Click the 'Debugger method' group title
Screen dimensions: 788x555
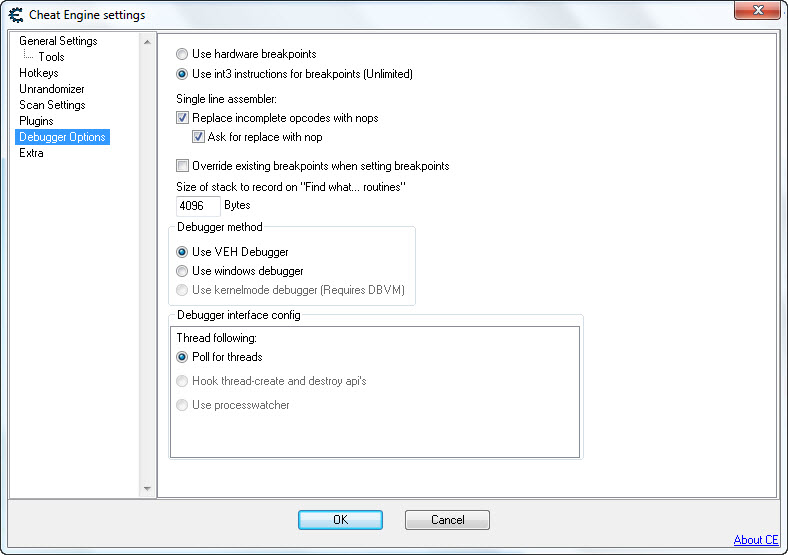220,227
